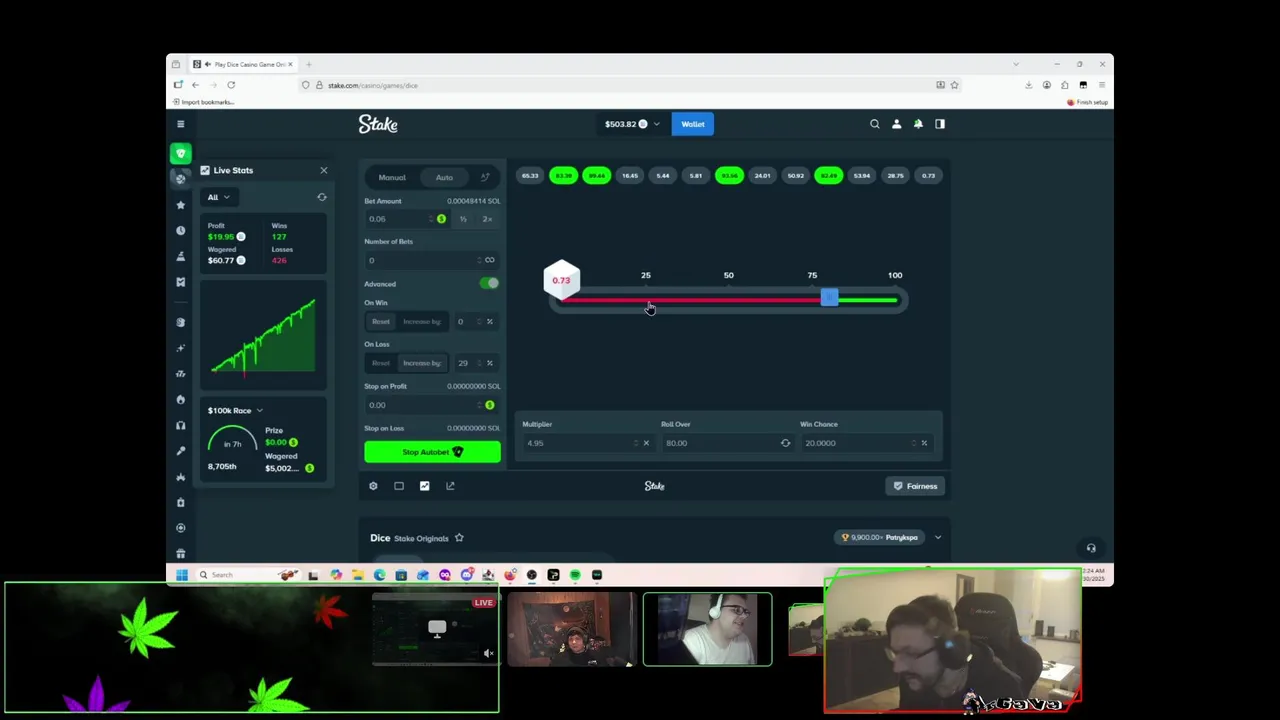This screenshot has width=1280, height=720.
Task: Select Increase by for On Win
Action: [421, 322]
